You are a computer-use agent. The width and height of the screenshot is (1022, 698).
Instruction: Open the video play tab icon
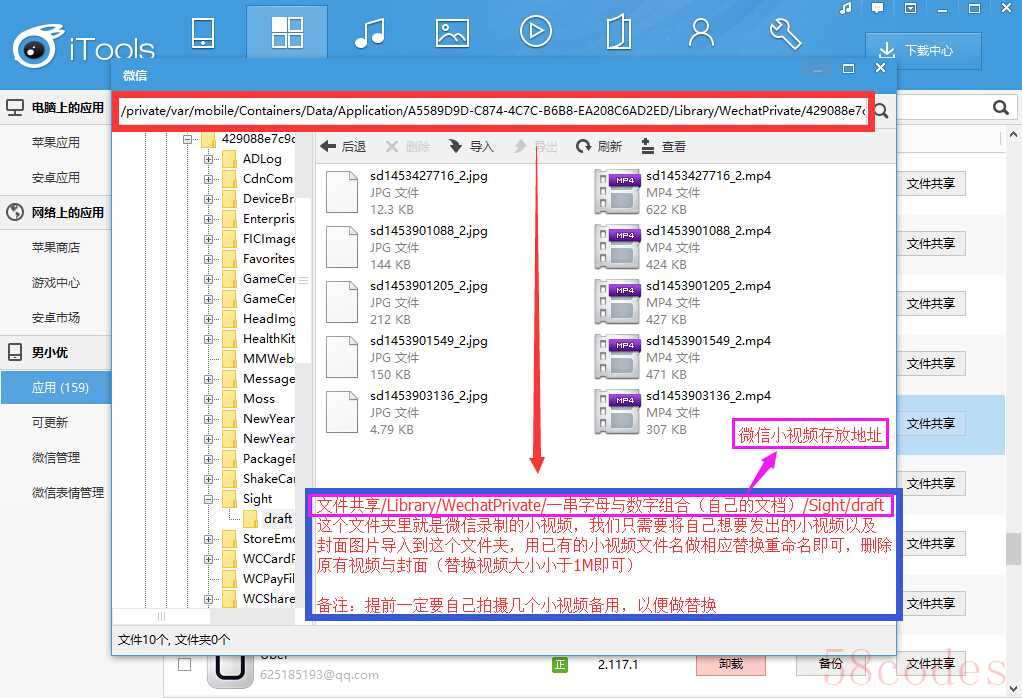(536, 31)
